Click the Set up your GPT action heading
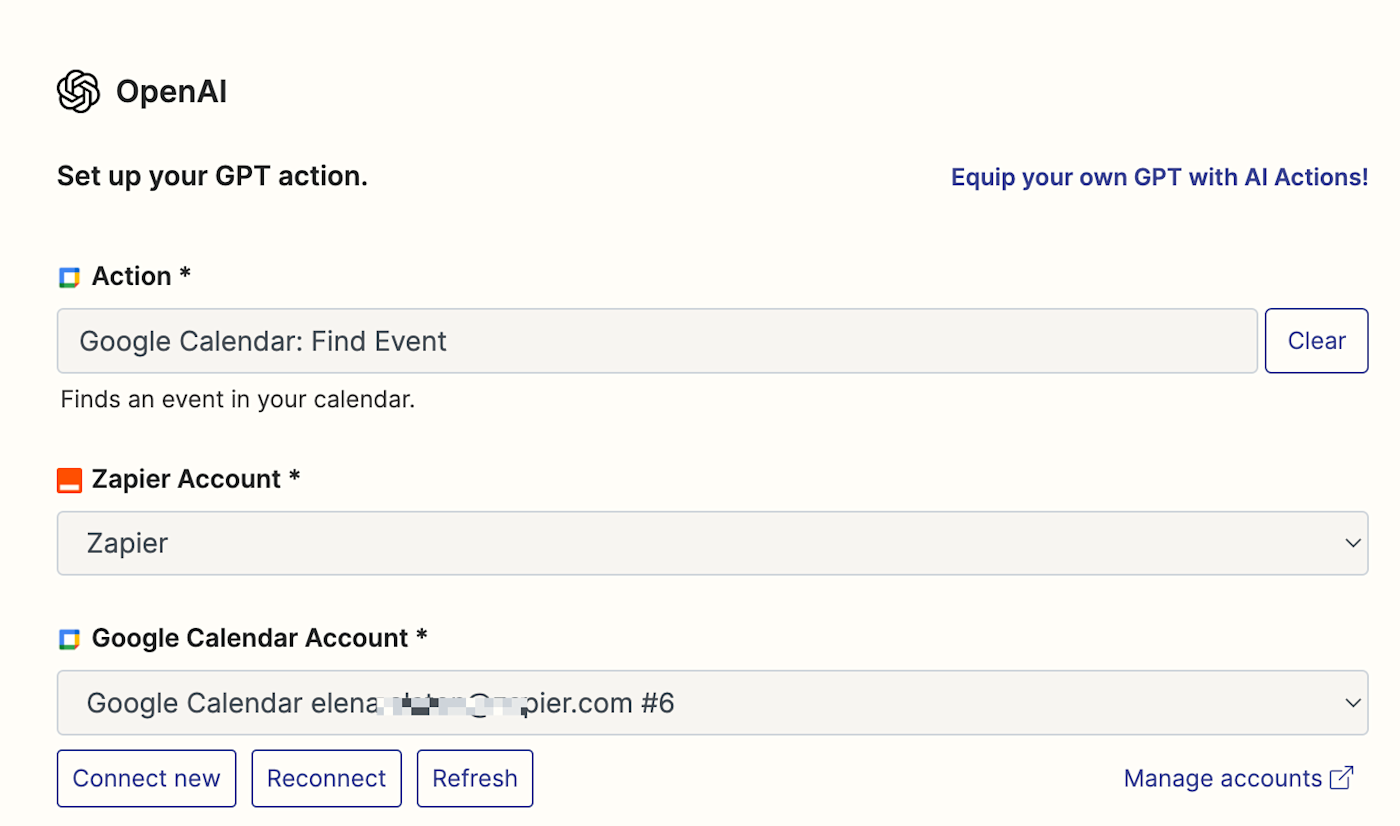Image resolution: width=1400 pixels, height=826 pixels. coord(212,177)
